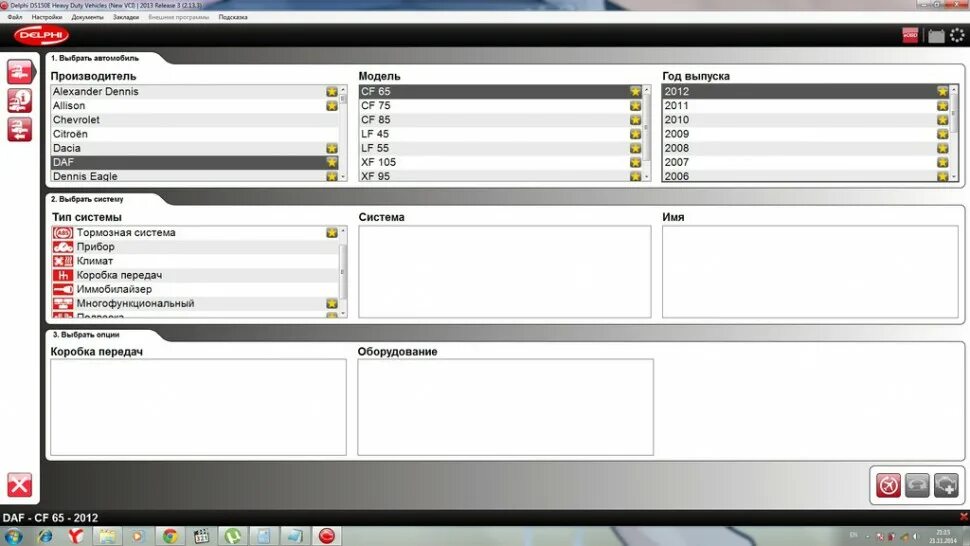Viewport: 970px width, 546px height.
Task: Select model LF 55
Action: coord(500,148)
